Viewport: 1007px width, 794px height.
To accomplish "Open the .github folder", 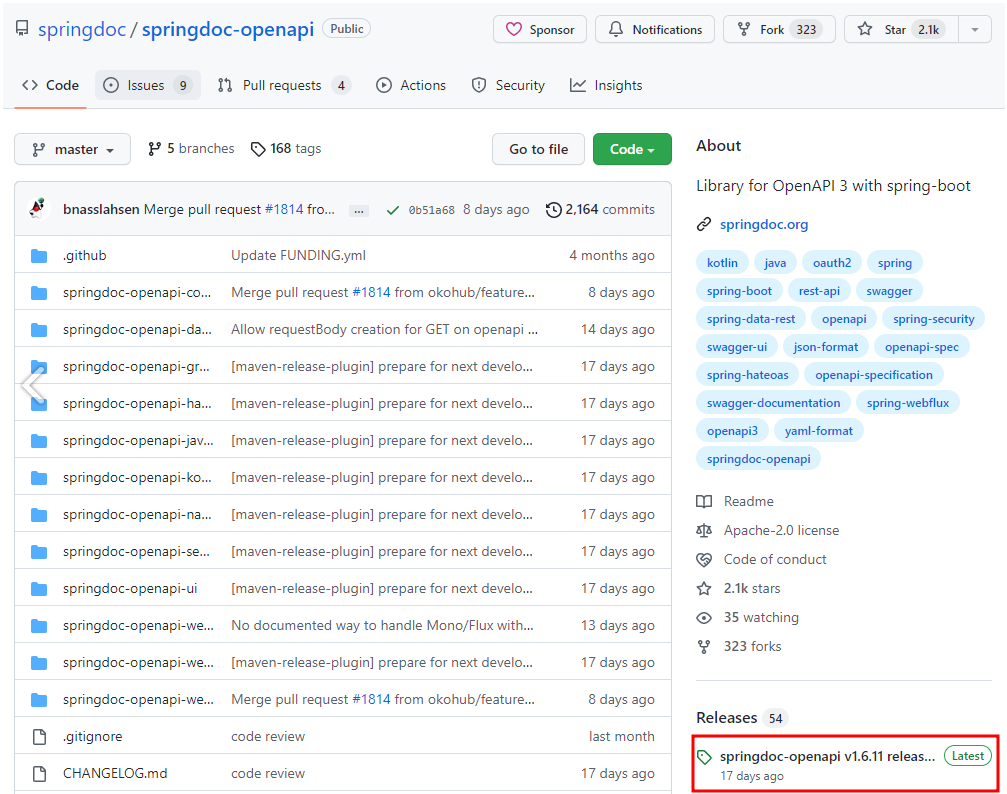I will click(85, 256).
